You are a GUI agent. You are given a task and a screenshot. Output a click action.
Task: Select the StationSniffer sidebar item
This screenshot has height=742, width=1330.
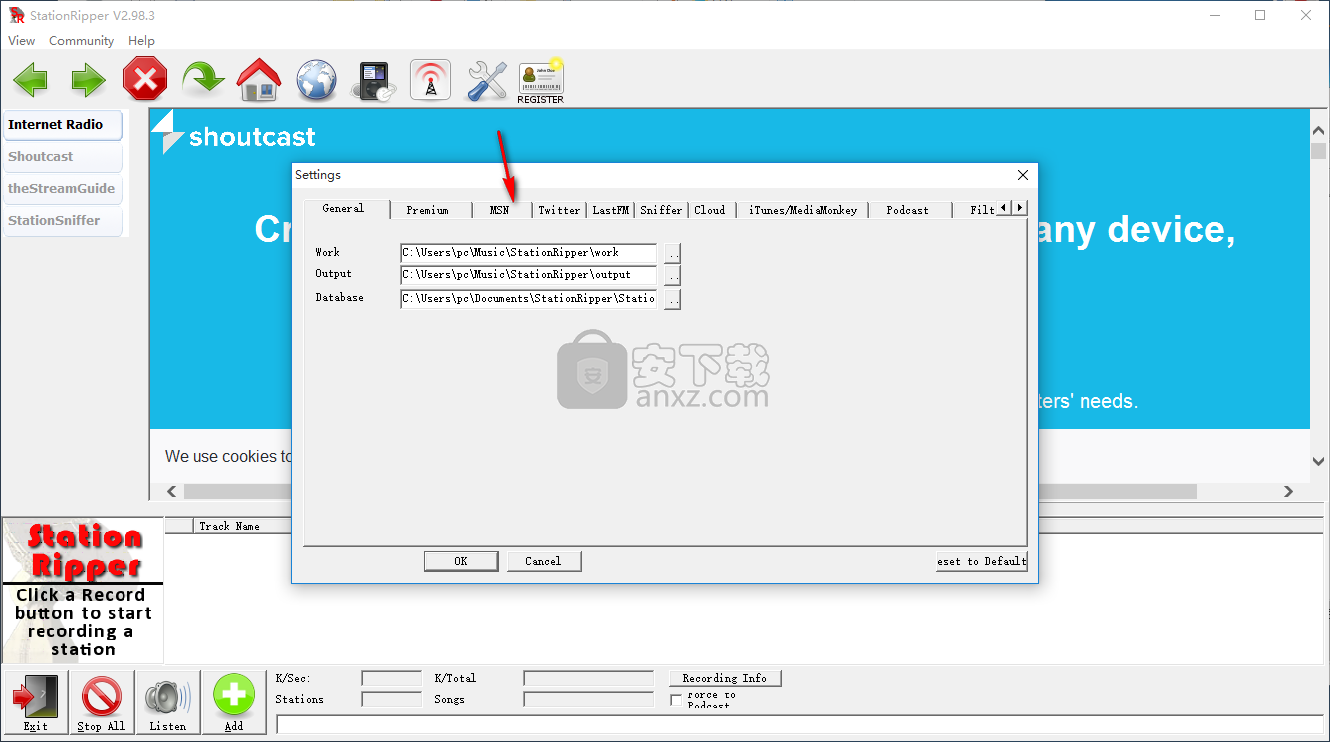click(x=63, y=221)
